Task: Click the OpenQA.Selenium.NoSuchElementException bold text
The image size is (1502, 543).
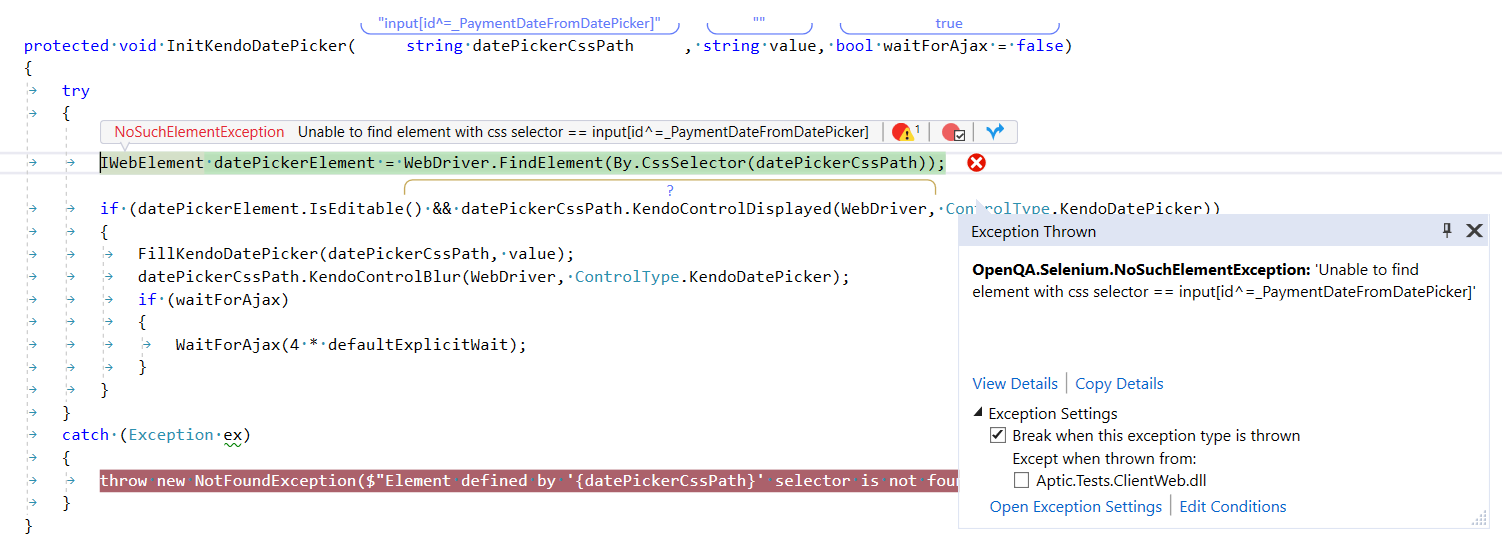Action: [x=1141, y=270]
